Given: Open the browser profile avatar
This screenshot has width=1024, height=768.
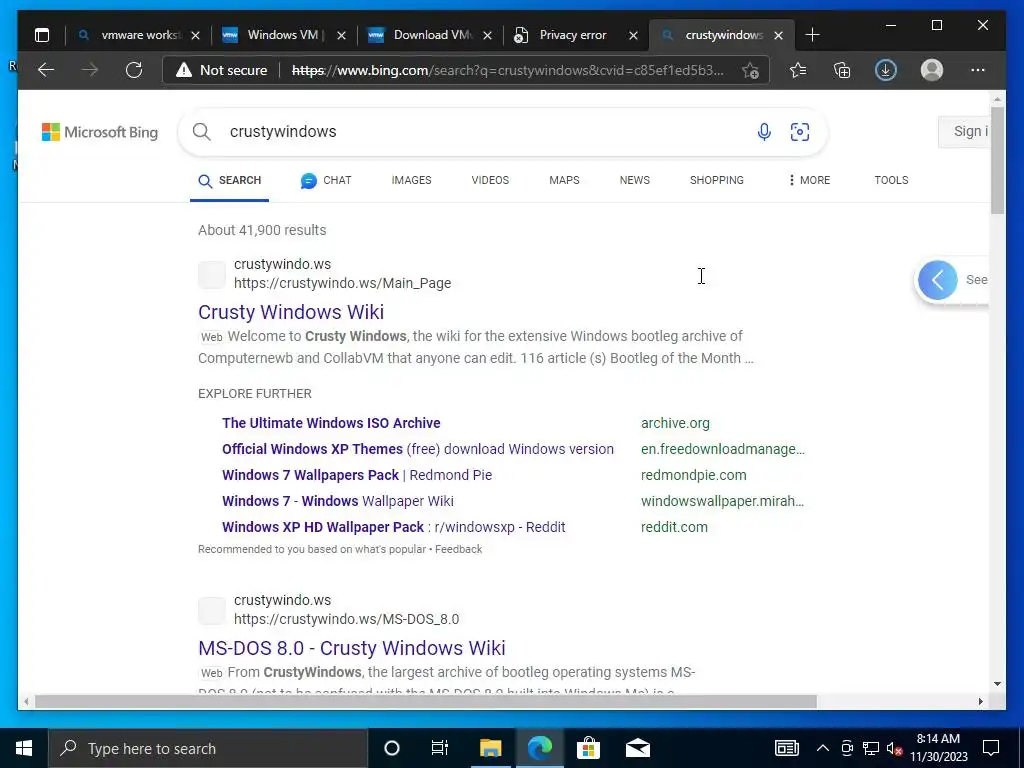Looking at the screenshot, I should (x=932, y=70).
